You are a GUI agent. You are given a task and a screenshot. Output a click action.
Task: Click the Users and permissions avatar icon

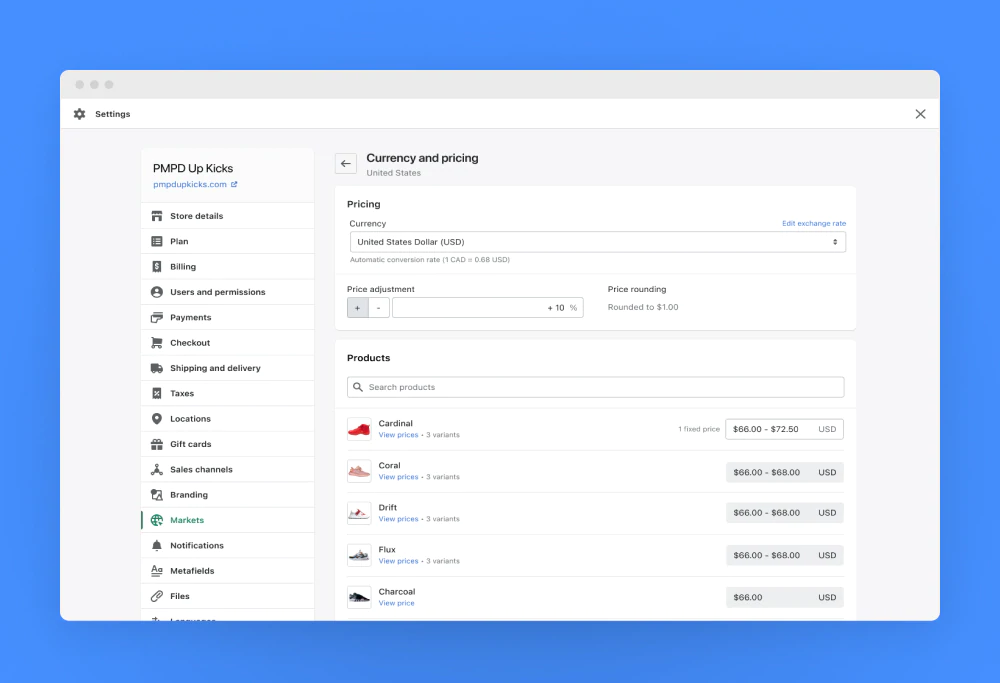[157, 292]
